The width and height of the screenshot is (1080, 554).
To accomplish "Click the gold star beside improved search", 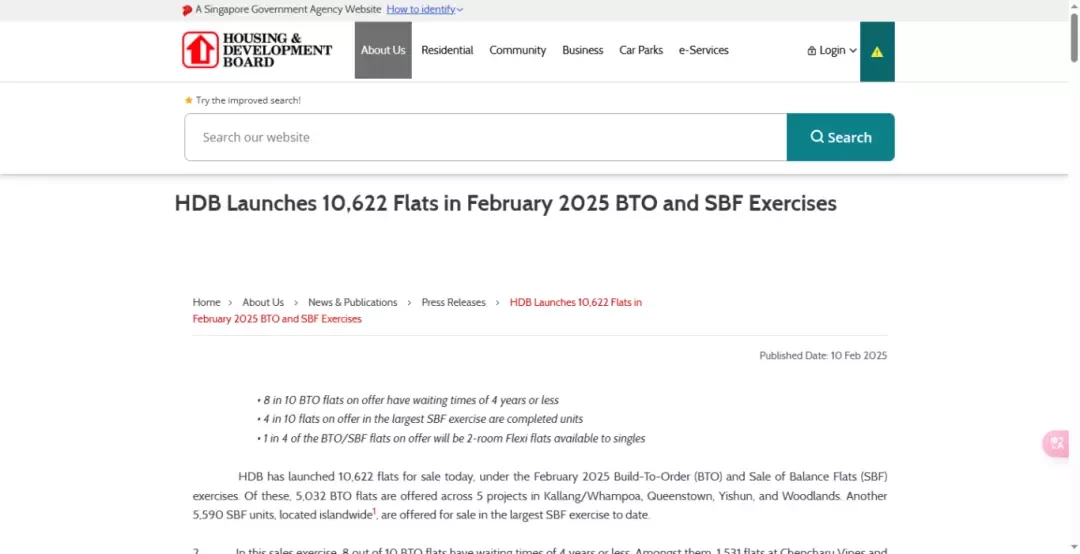I will point(189,100).
